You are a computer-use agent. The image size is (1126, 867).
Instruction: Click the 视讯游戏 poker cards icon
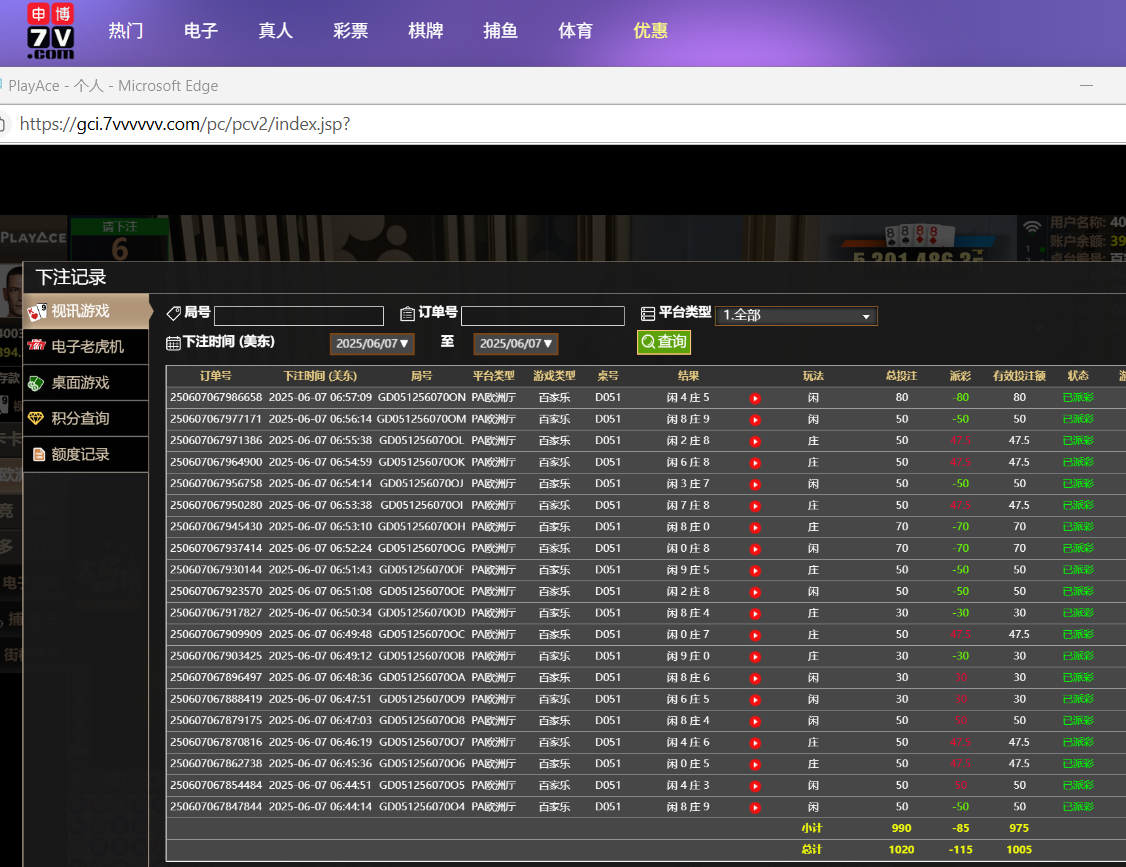pyautogui.click(x=37, y=312)
